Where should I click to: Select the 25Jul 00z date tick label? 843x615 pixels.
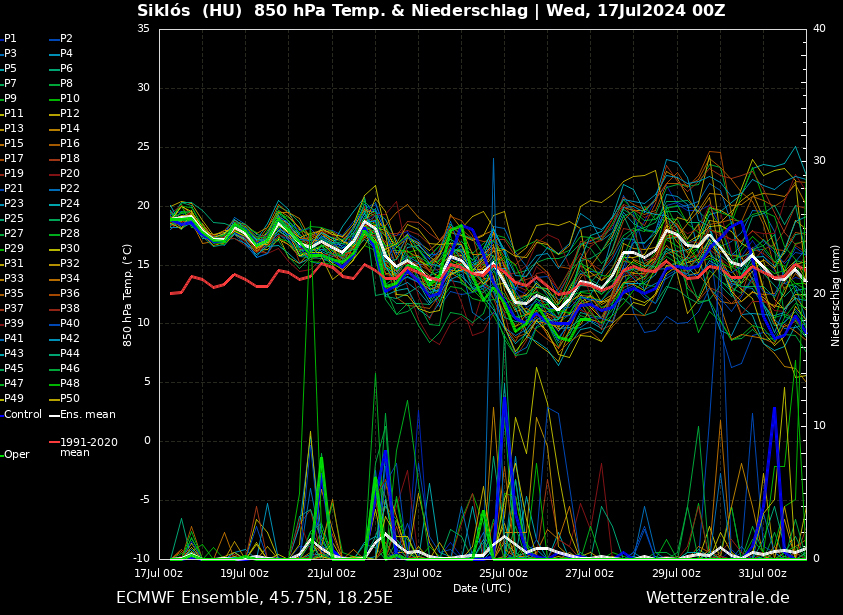(x=503, y=573)
